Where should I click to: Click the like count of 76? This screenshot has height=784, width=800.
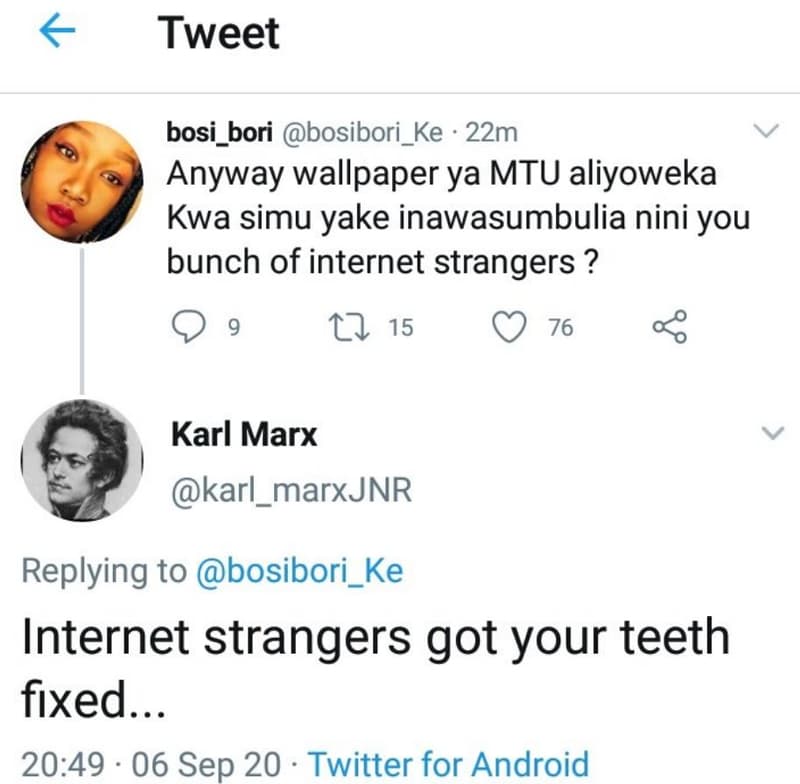coord(560,328)
